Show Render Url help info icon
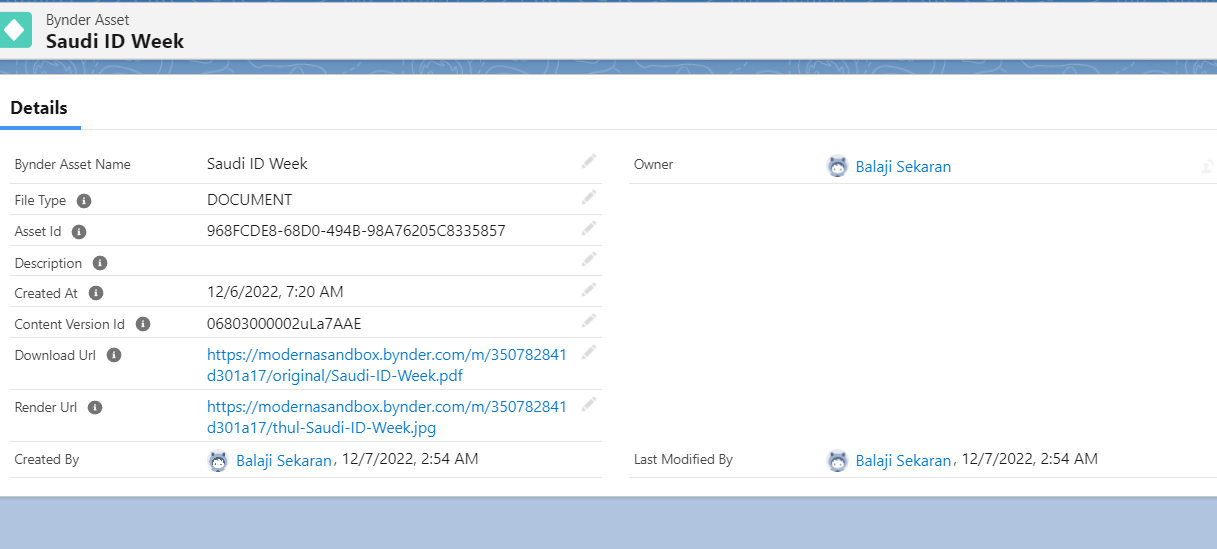This screenshot has width=1217, height=549. (95, 408)
